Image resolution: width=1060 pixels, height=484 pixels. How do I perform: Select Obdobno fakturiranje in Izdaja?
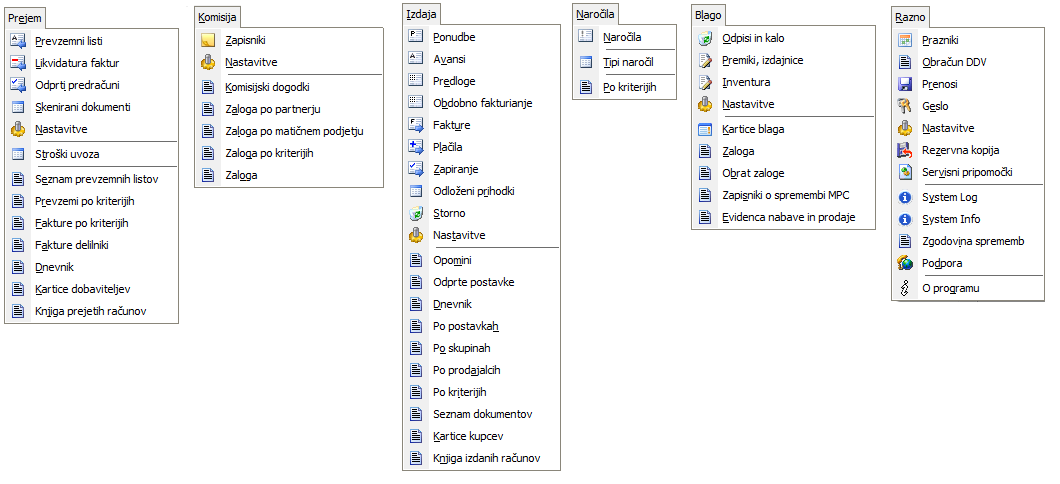482,103
